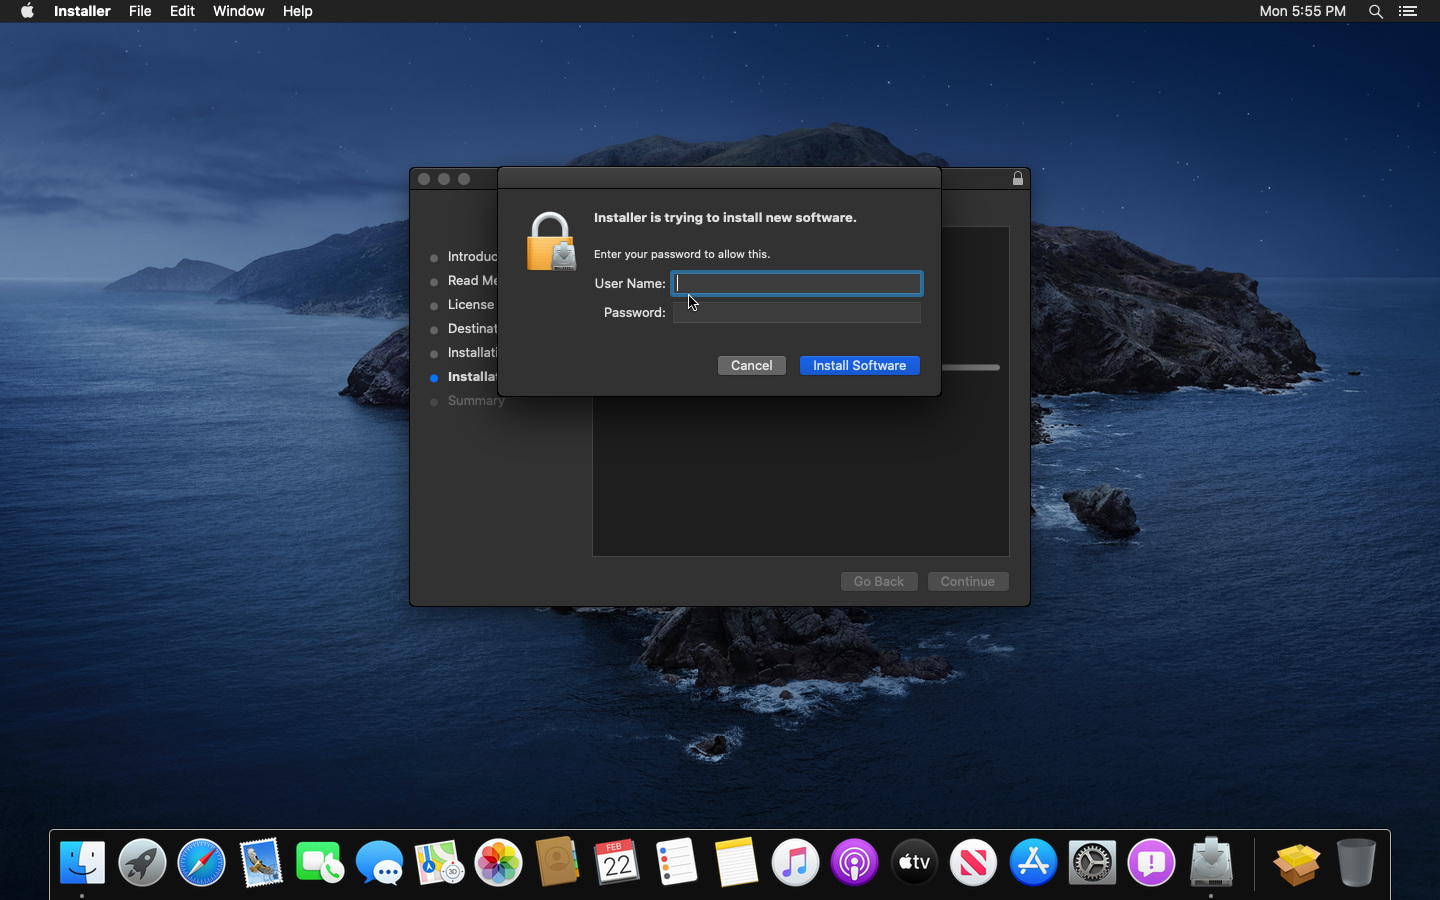Open Podcasts app in dock

click(x=854, y=862)
